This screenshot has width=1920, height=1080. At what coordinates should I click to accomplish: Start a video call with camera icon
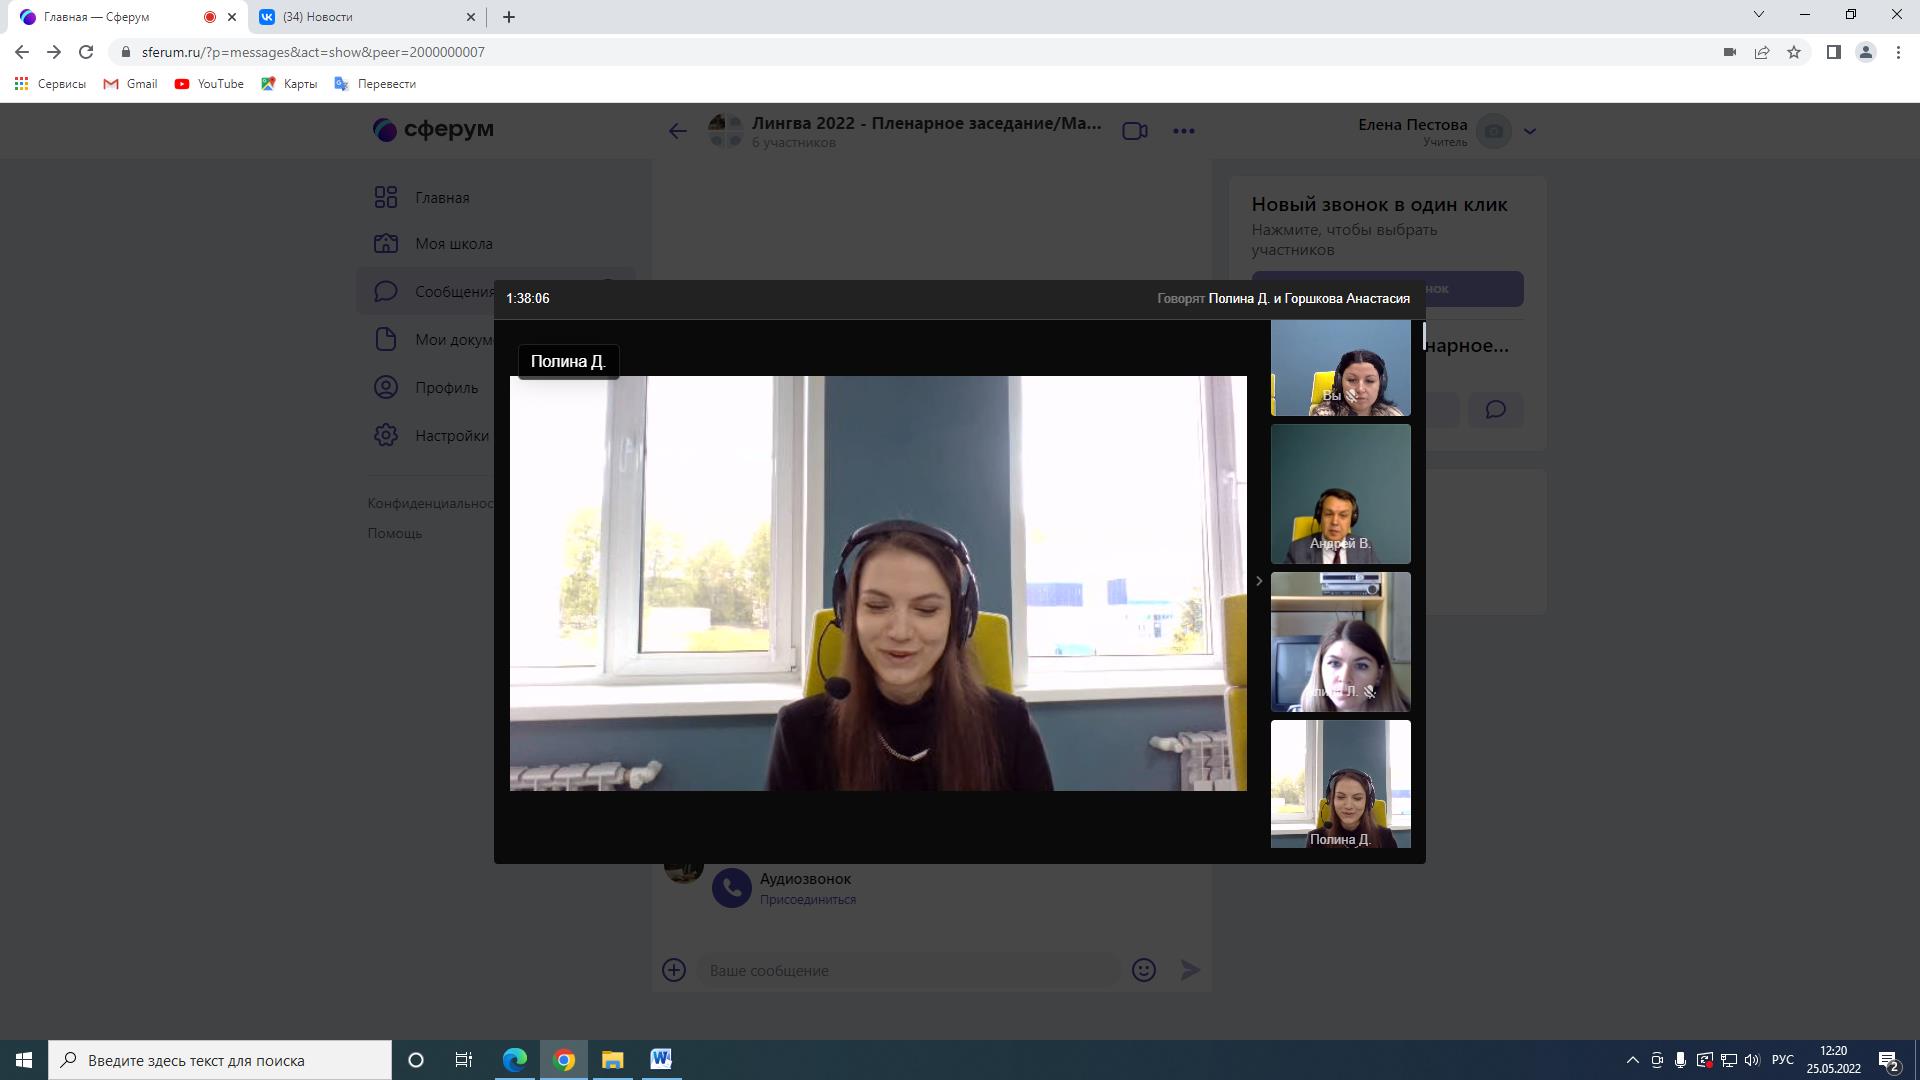tap(1134, 131)
